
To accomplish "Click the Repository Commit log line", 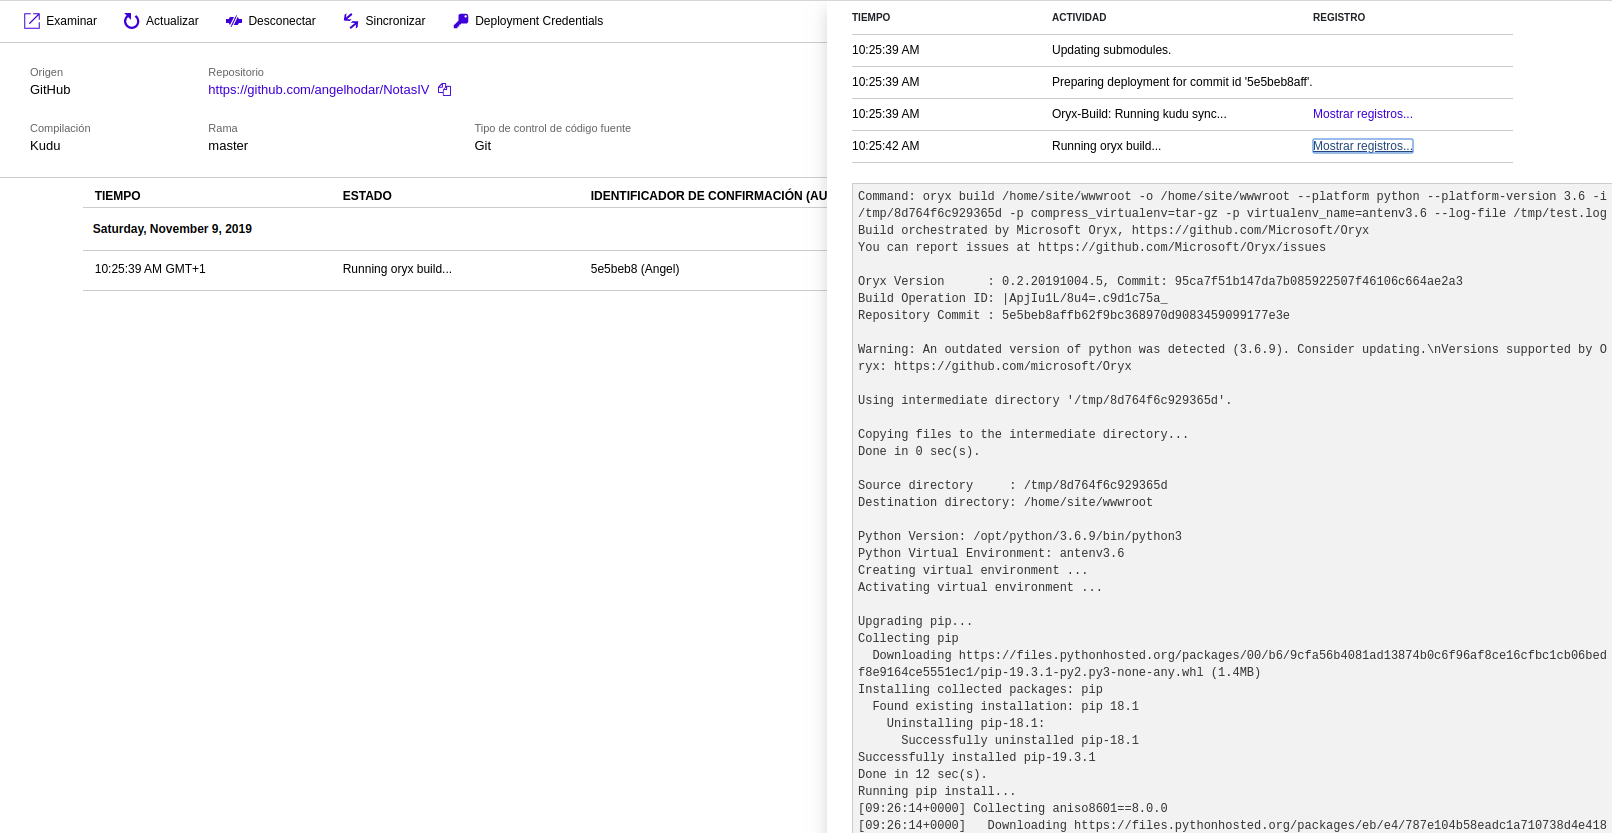I will (1074, 315).
